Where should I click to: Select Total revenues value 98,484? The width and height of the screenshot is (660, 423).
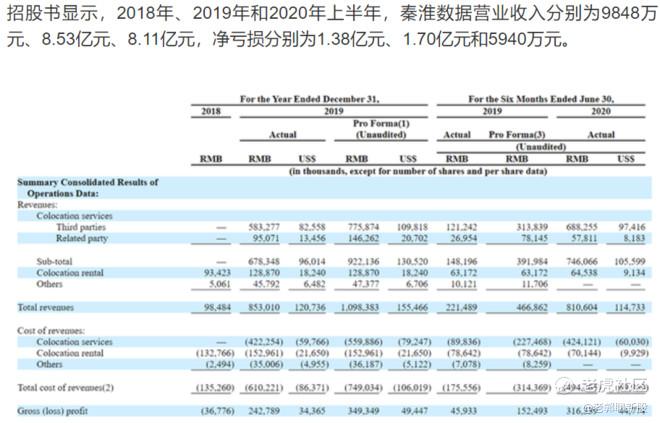pos(217,308)
